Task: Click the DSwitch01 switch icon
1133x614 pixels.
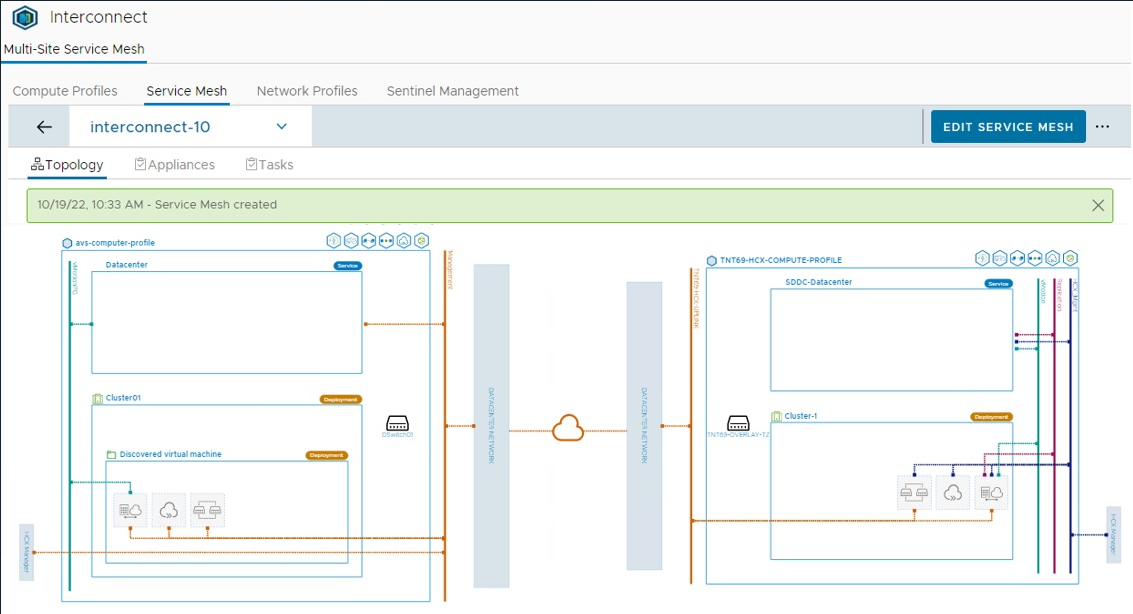Action: (397, 423)
